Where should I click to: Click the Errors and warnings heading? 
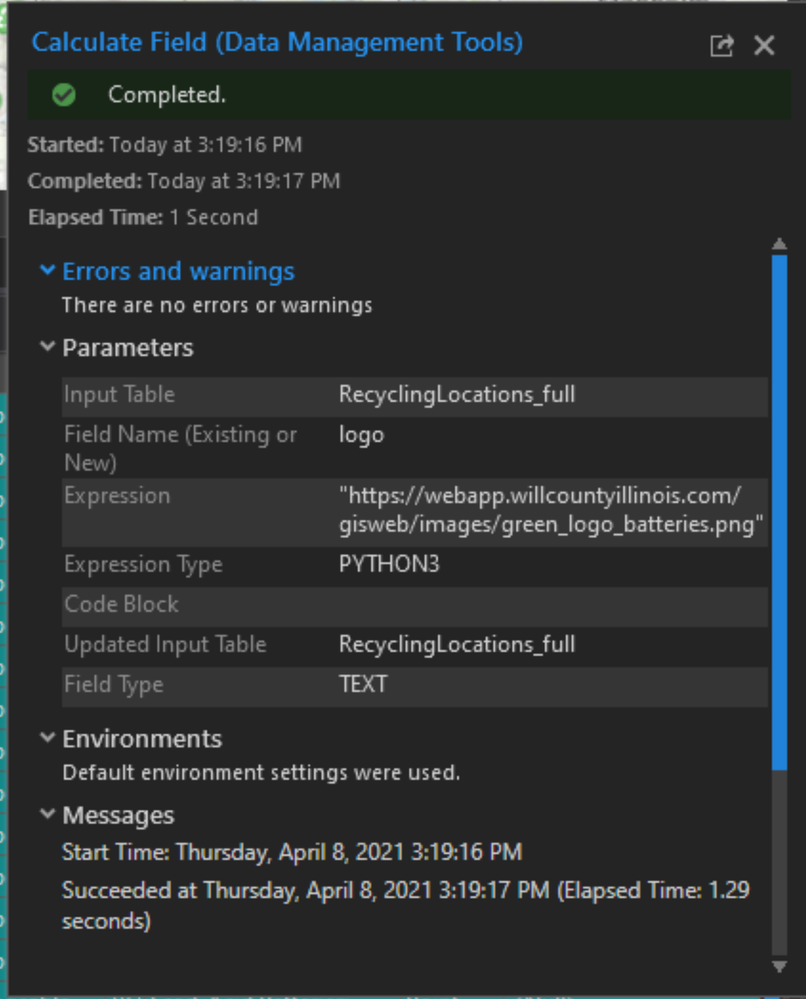click(x=178, y=271)
